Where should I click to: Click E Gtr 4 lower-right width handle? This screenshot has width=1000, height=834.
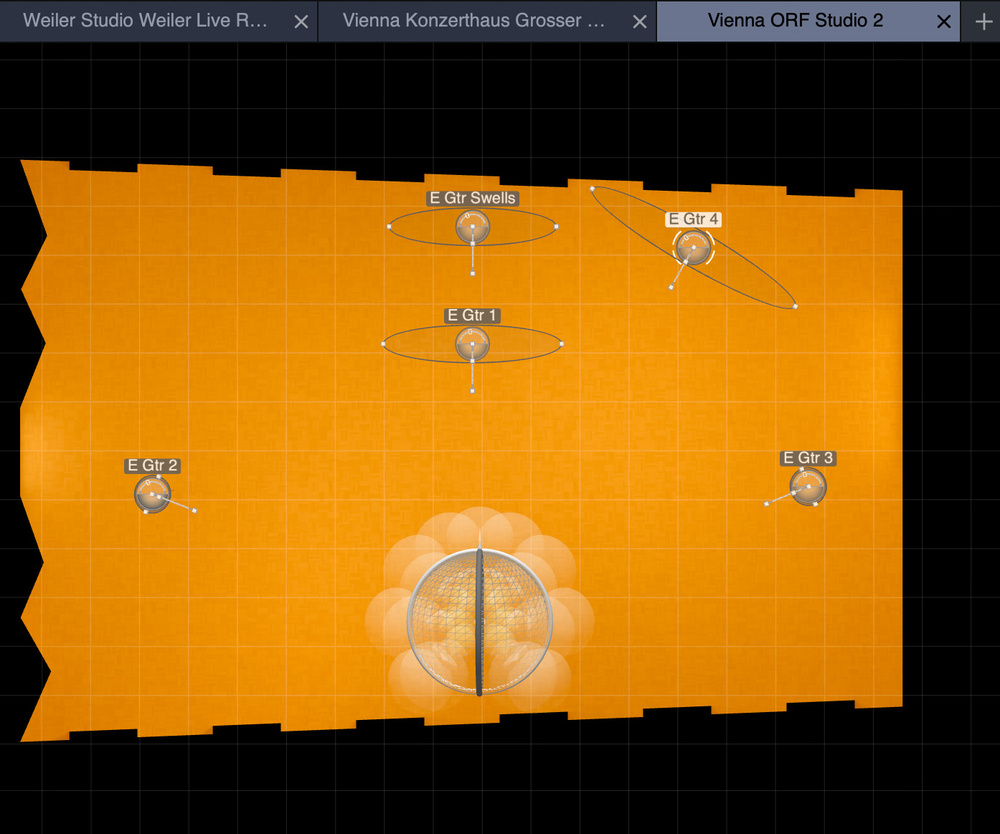[x=795, y=306]
